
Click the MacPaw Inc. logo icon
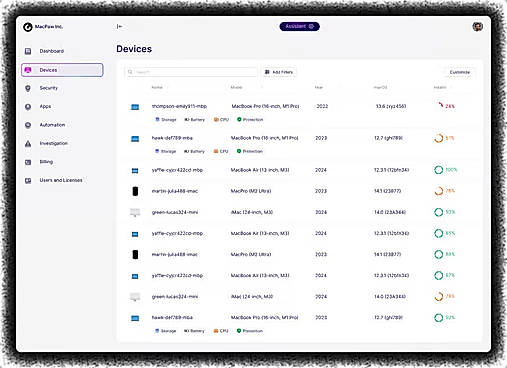[28, 27]
